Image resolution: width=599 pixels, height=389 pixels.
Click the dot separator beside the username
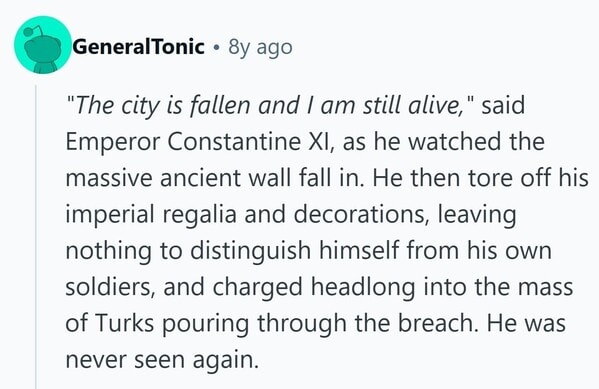(x=217, y=48)
